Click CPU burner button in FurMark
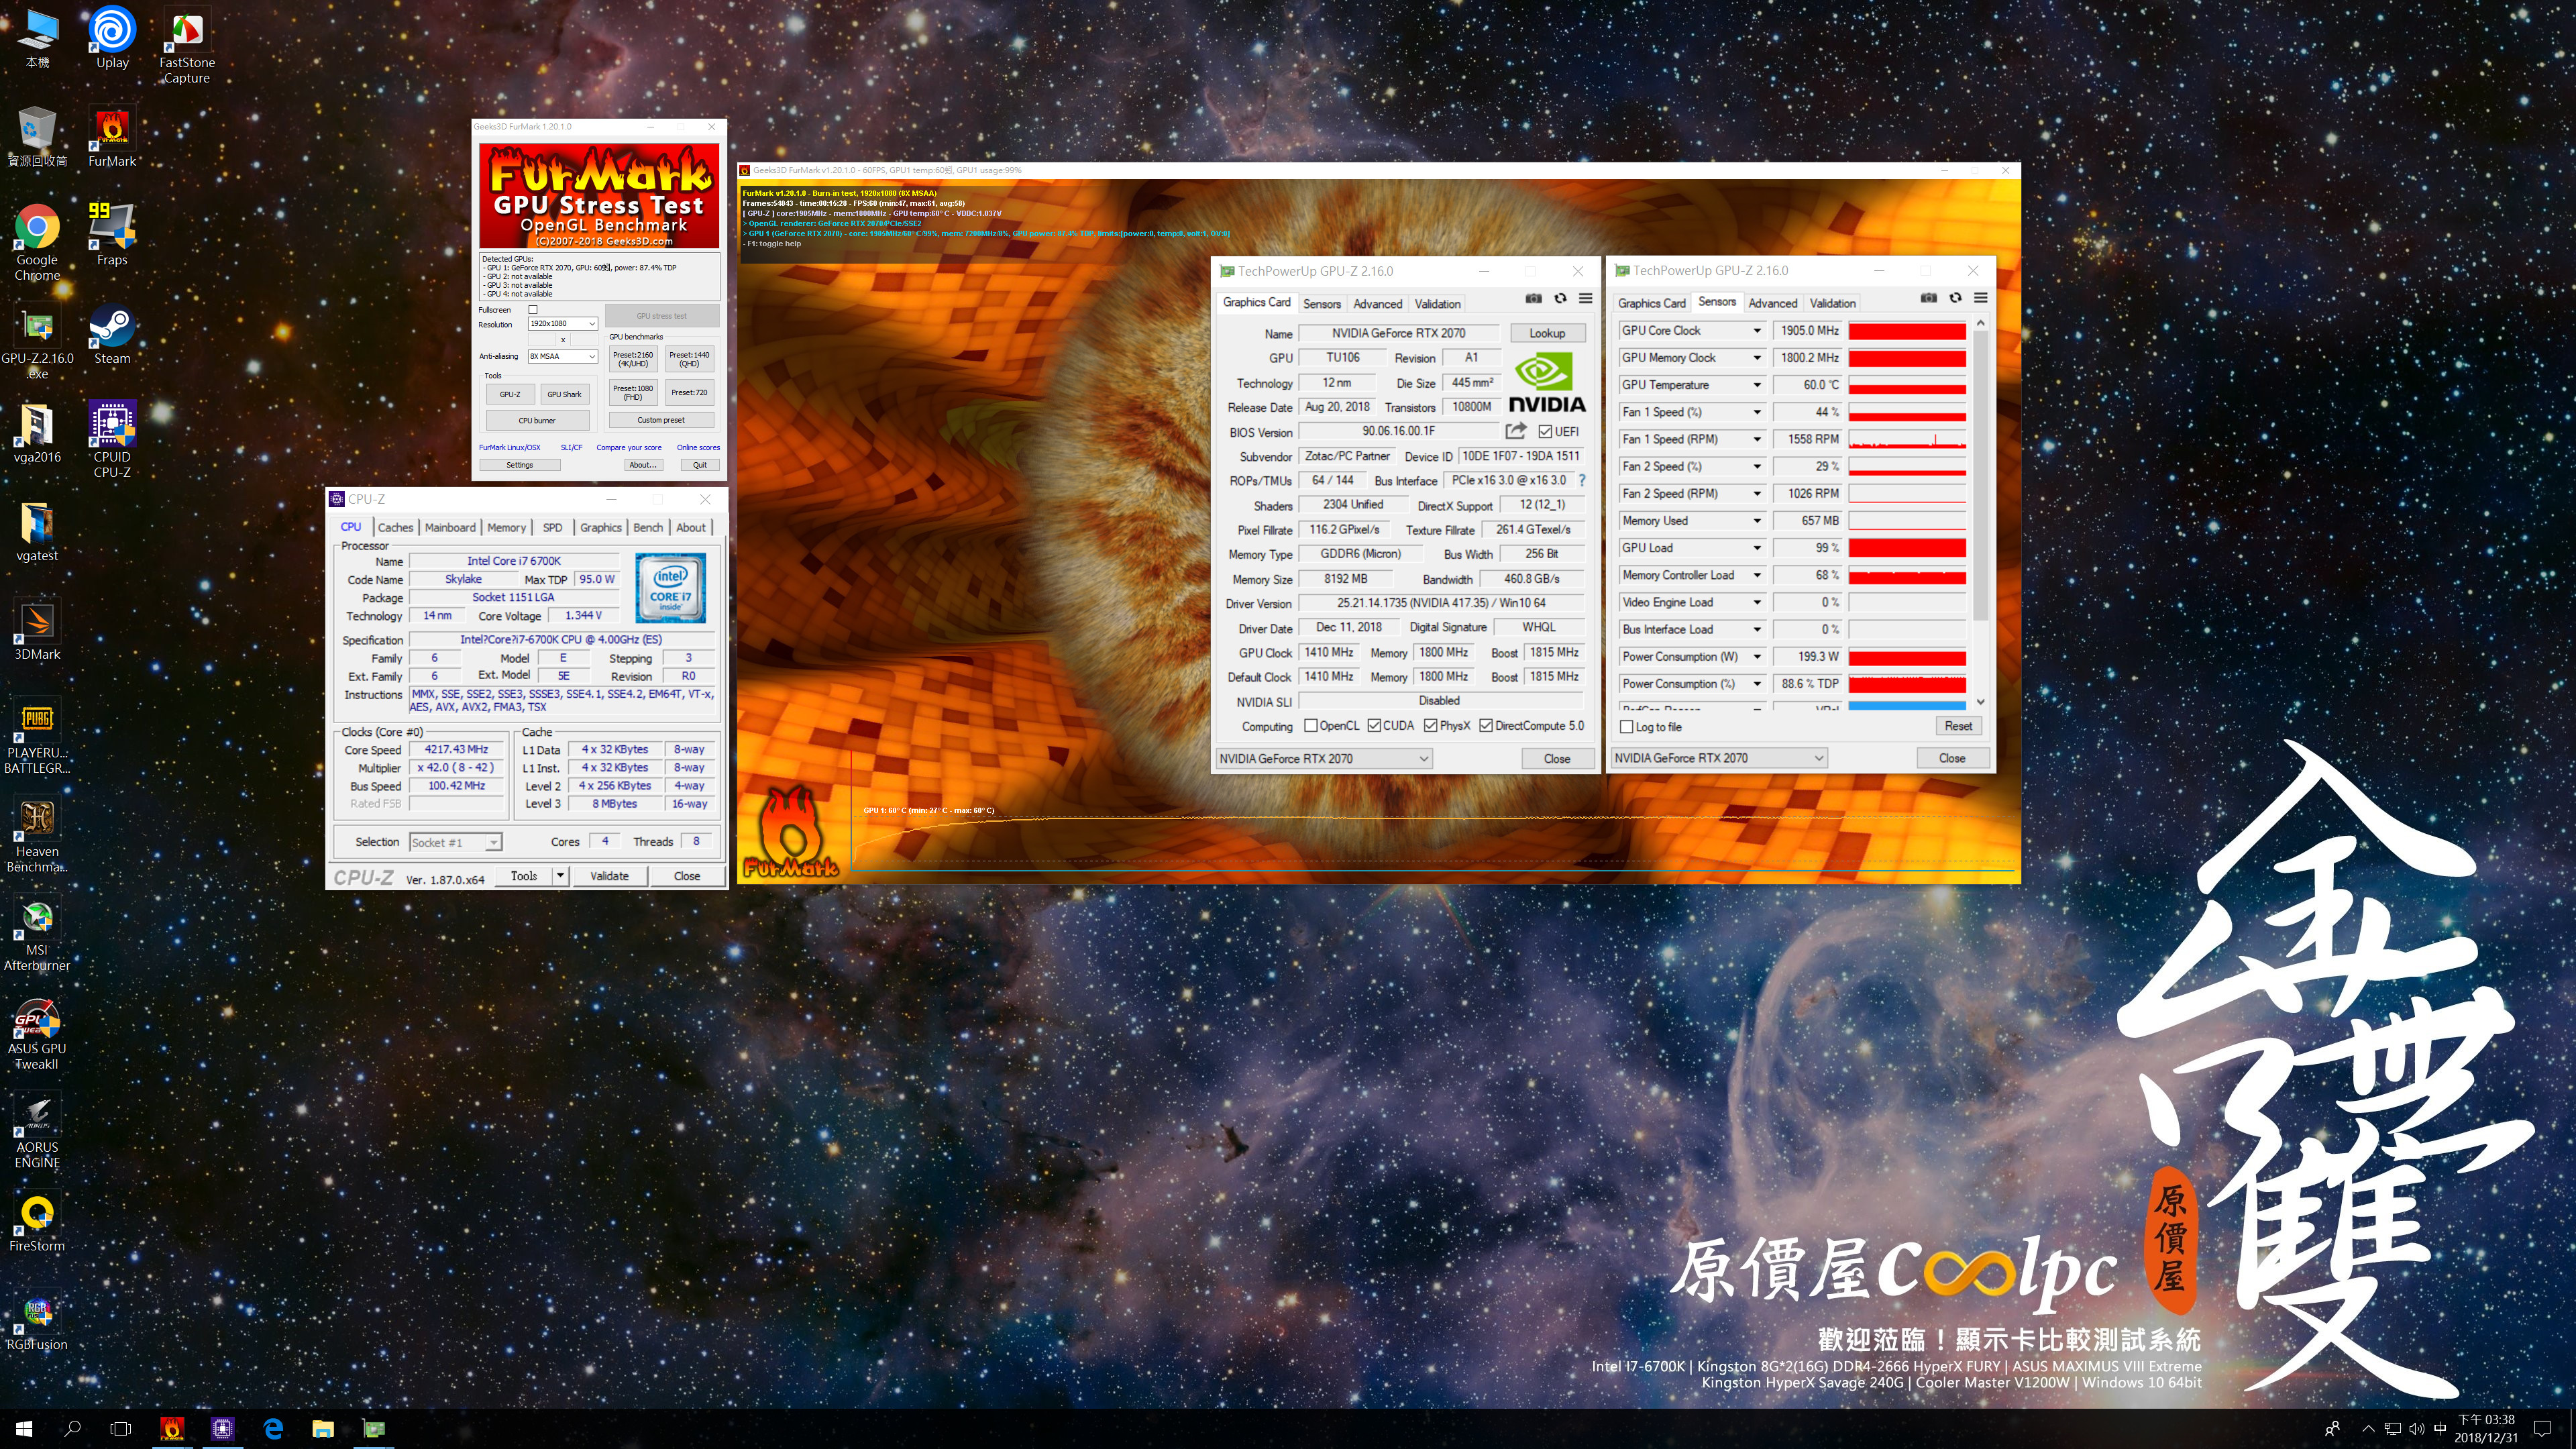 pos(537,420)
